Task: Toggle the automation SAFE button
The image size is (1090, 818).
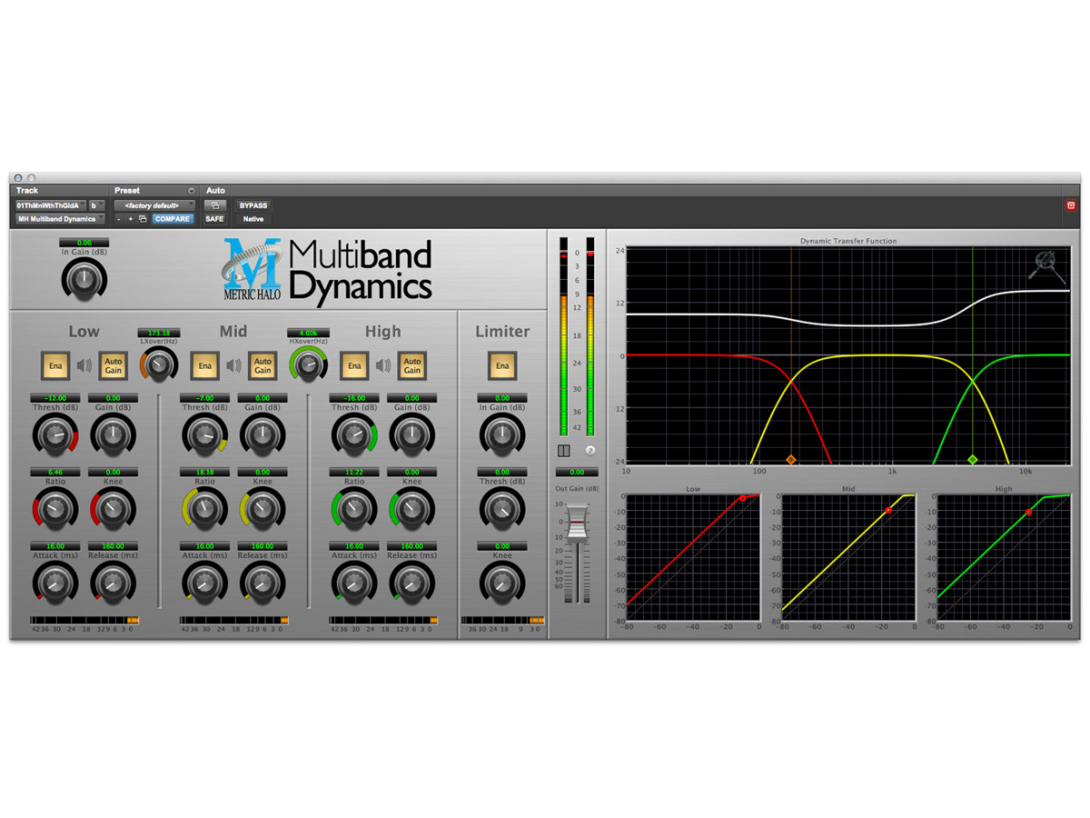Action: (x=214, y=219)
